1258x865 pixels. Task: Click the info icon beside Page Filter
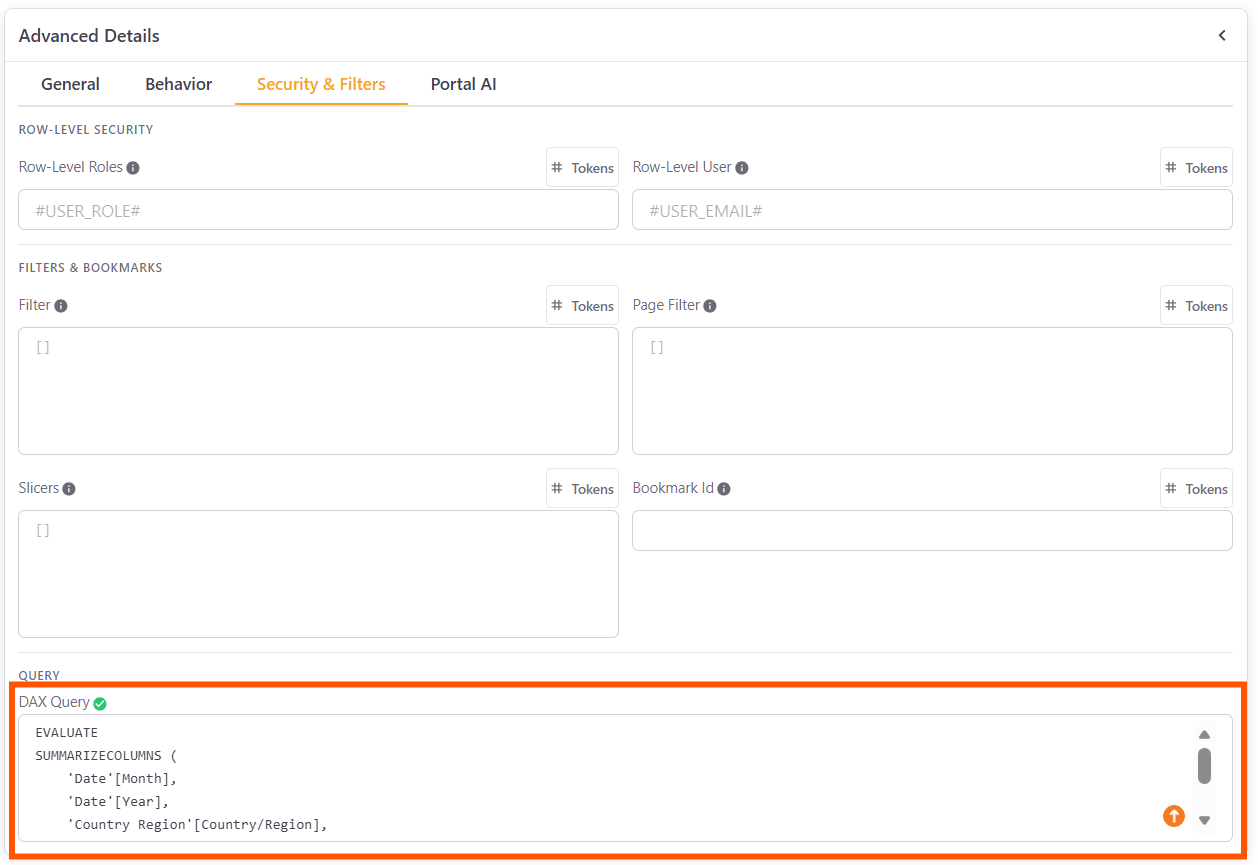point(710,305)
